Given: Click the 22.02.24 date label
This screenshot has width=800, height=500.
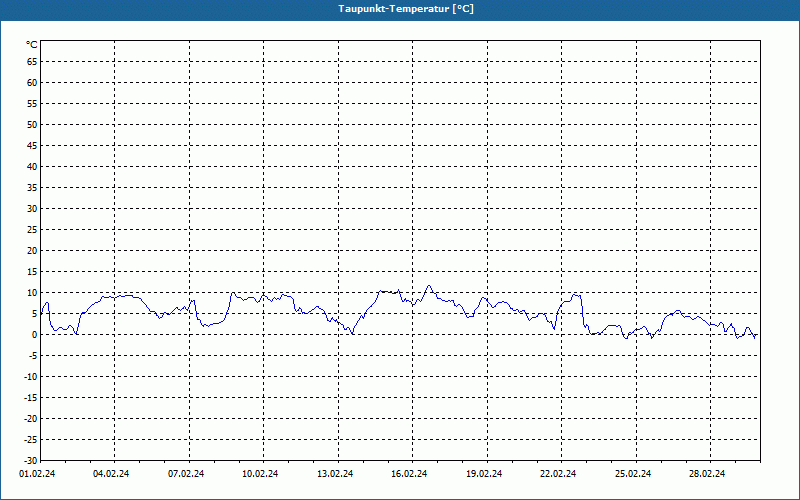Looking at the screenshot, I should (x=558, y=474).
